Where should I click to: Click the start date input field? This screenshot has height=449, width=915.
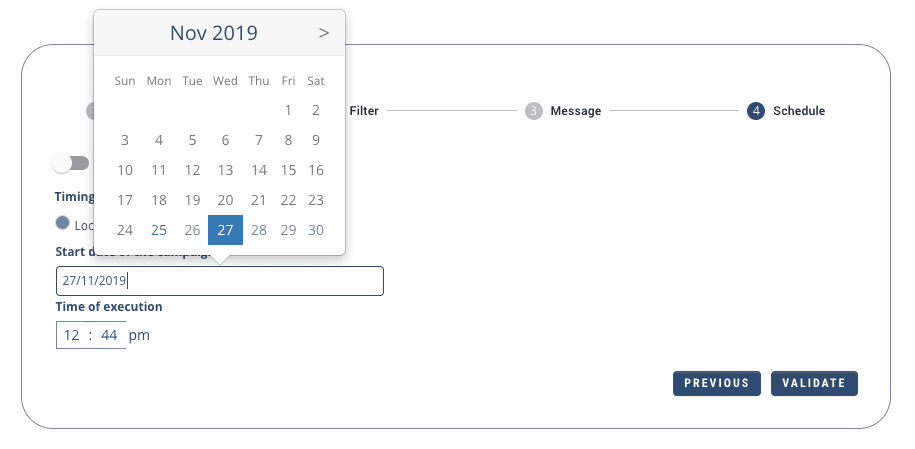220,281
